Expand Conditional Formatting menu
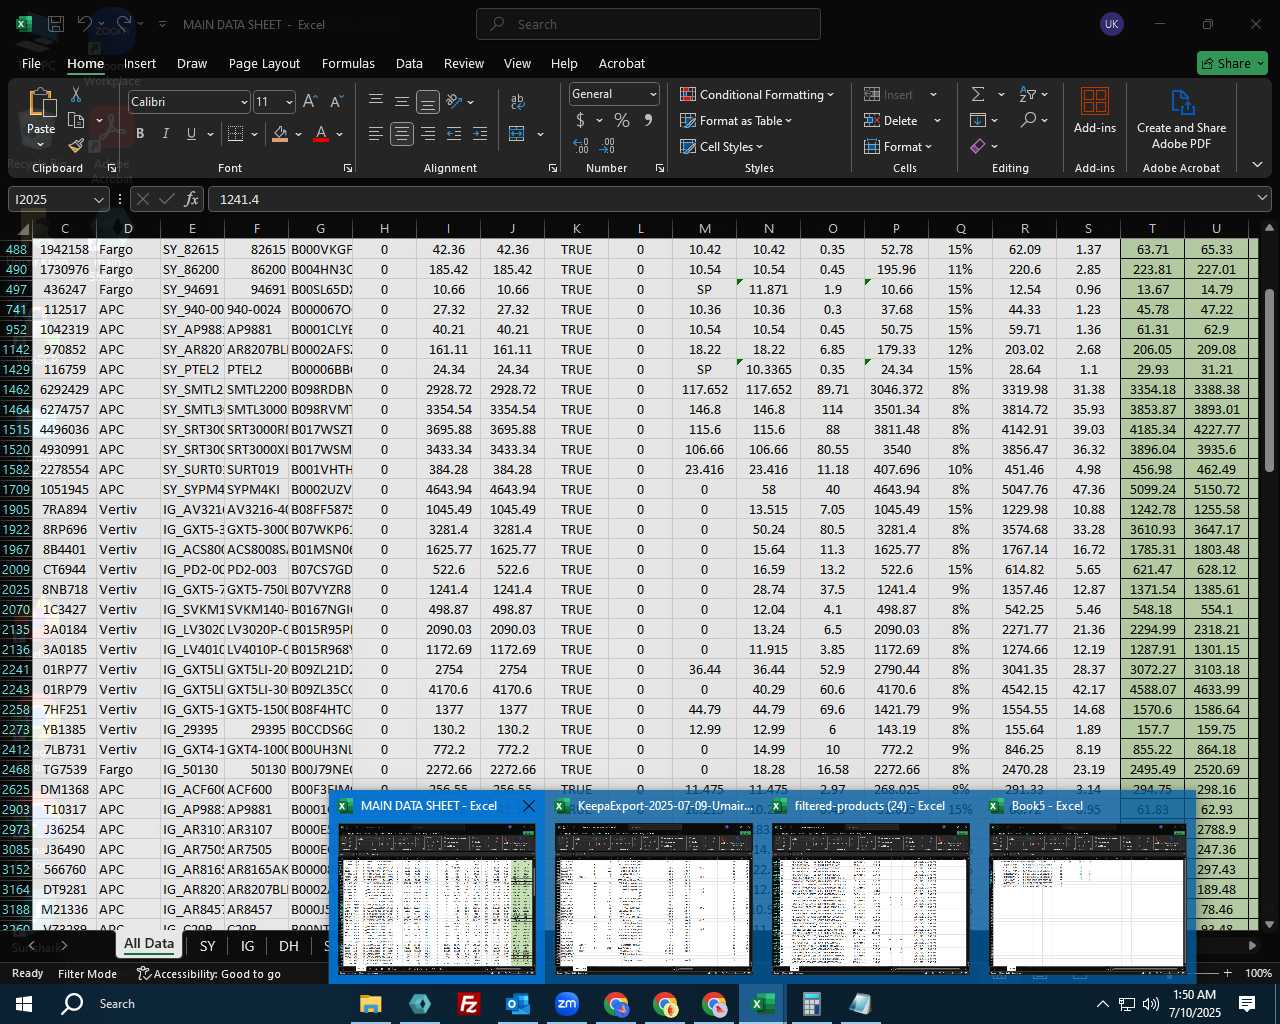1280x1024 pixels. (x=757, y=94)
